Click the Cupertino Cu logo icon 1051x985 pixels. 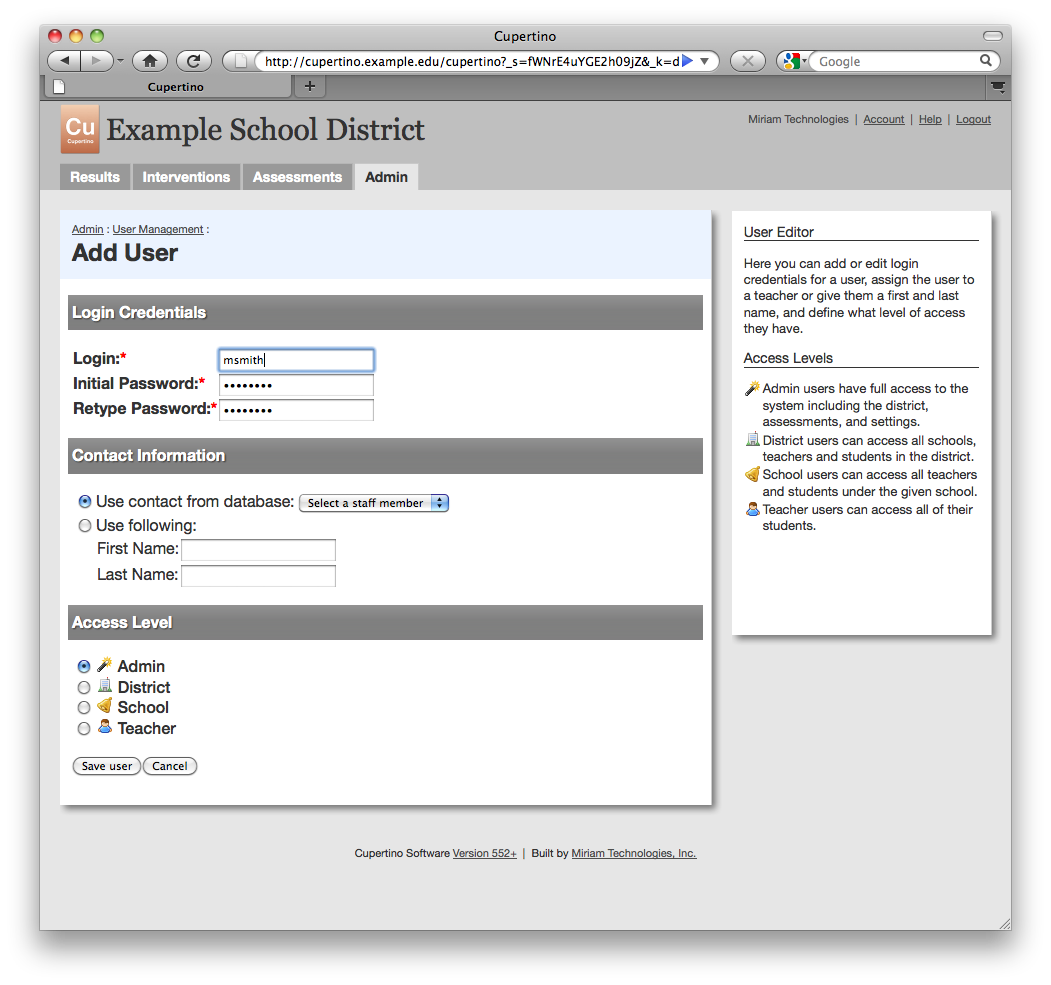(x=80, y=130)
